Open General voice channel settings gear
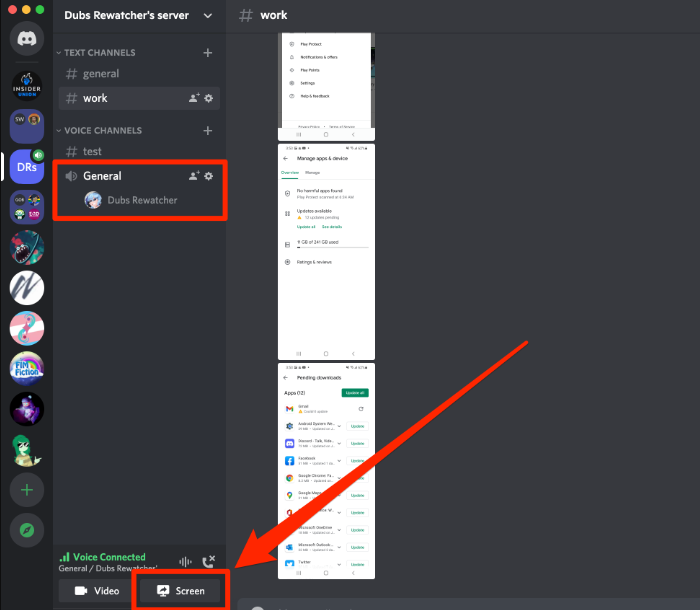Image resolution: width=700 pixels, height=610 pixels. tap(208, 176)
